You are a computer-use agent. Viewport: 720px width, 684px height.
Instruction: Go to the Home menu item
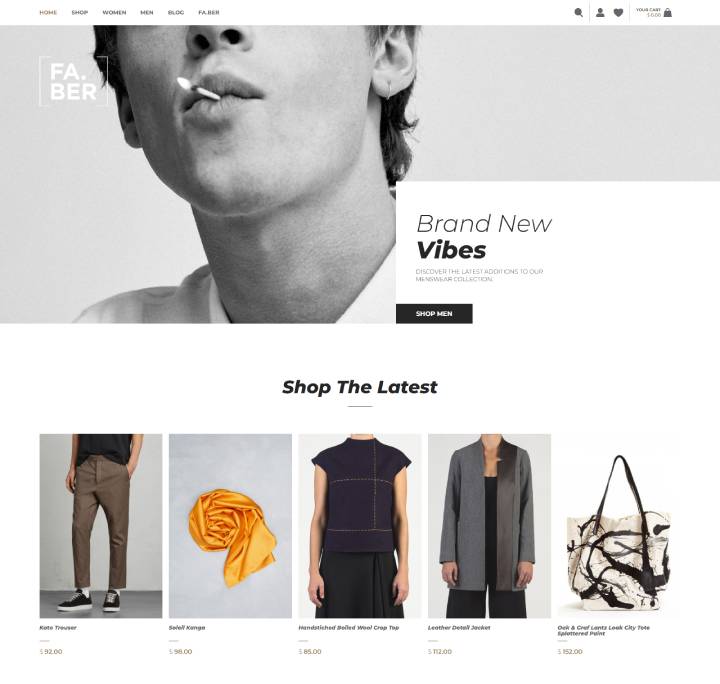[48, 12]
